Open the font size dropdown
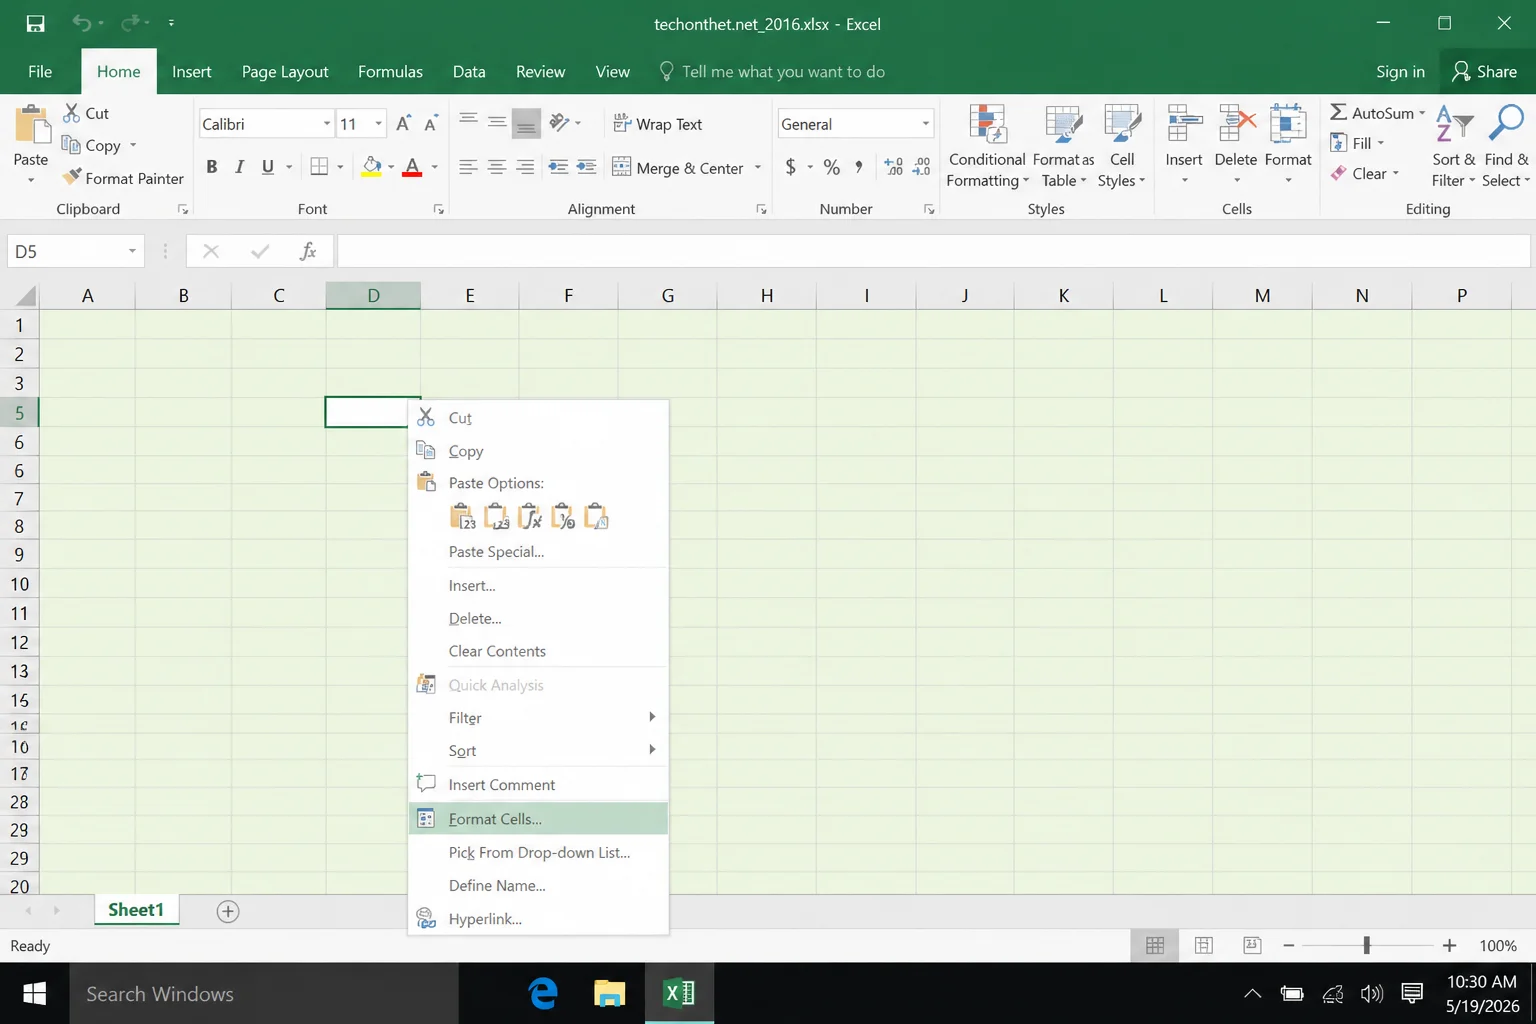Screen dimensions: 1536x1024 click(x=378, y=124)
